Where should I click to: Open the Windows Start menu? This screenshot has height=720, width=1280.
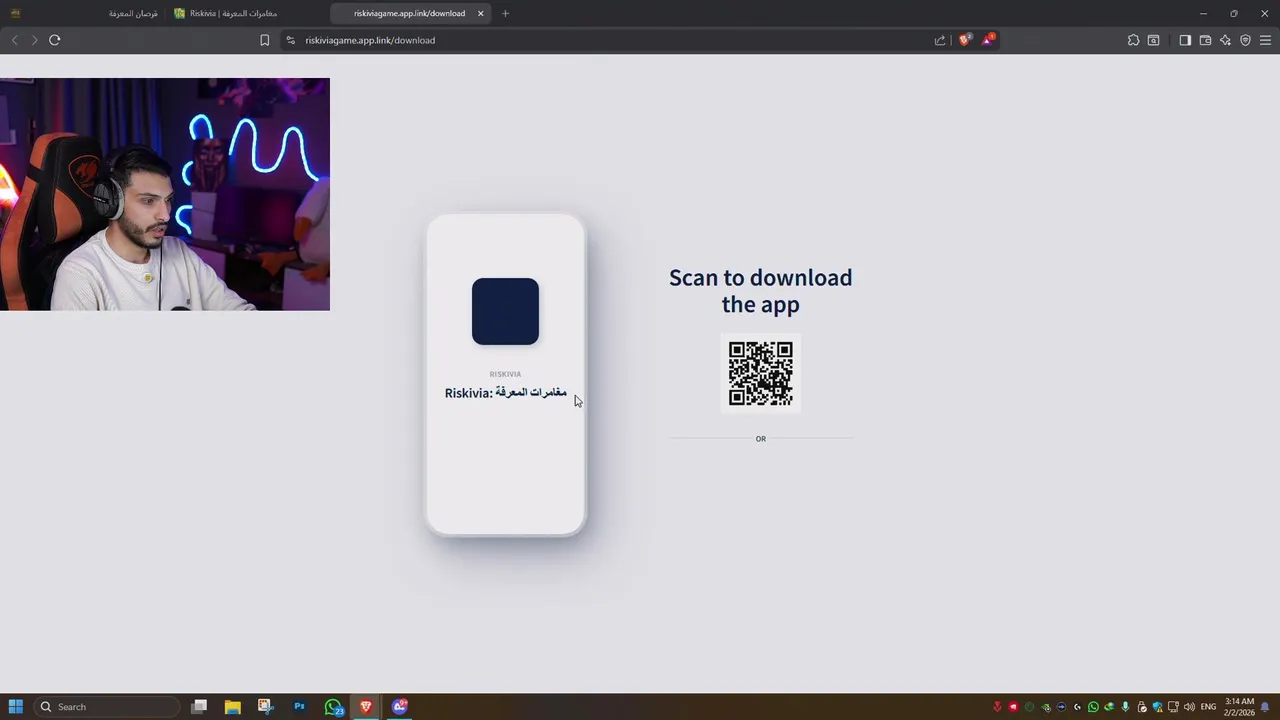[x=15, y=706]
